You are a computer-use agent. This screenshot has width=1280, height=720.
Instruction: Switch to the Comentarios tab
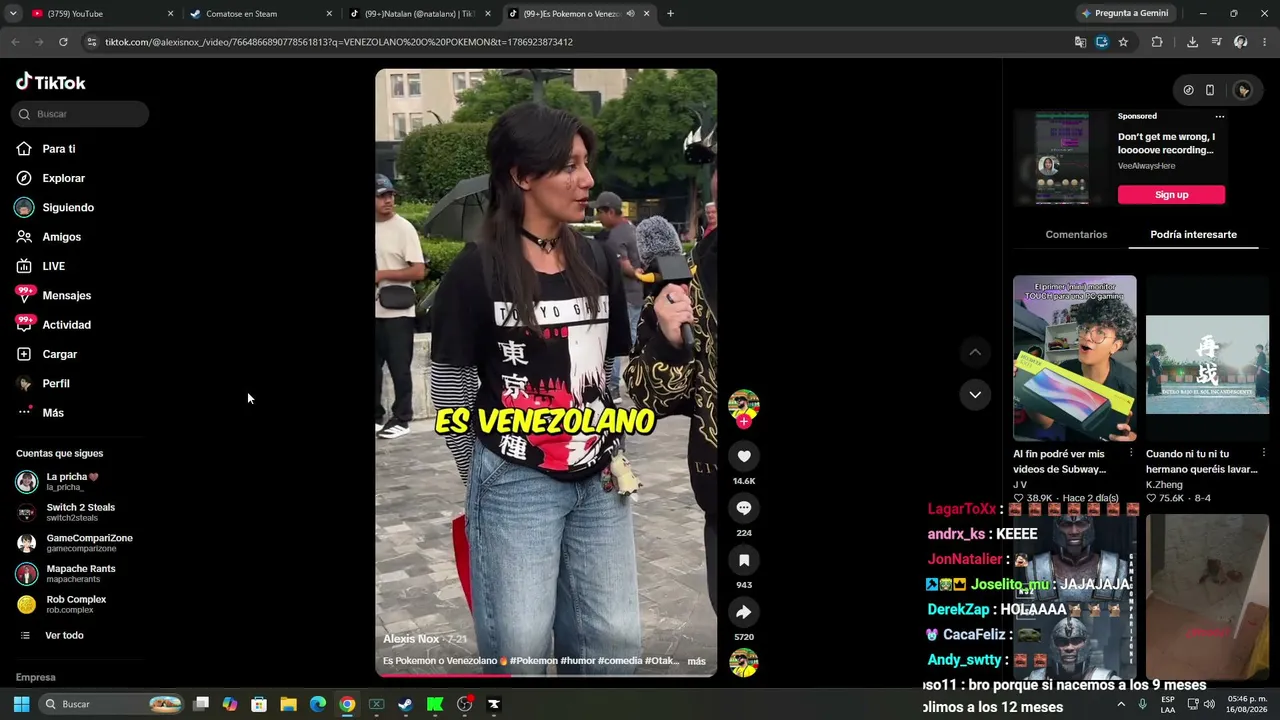coord(1076,234)
